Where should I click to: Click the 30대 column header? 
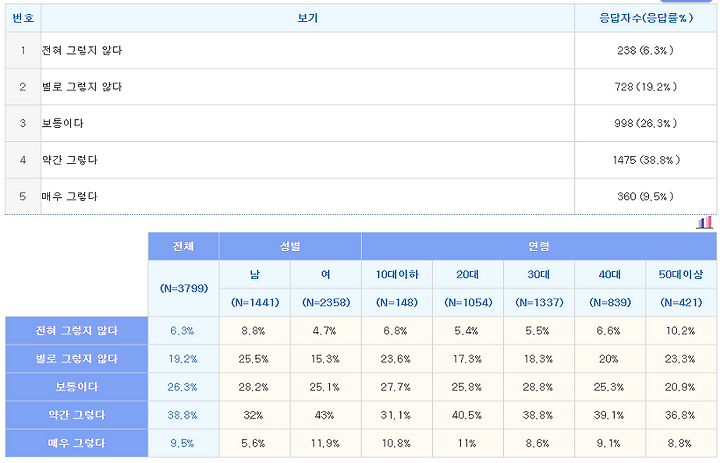[x=539, y=274]
